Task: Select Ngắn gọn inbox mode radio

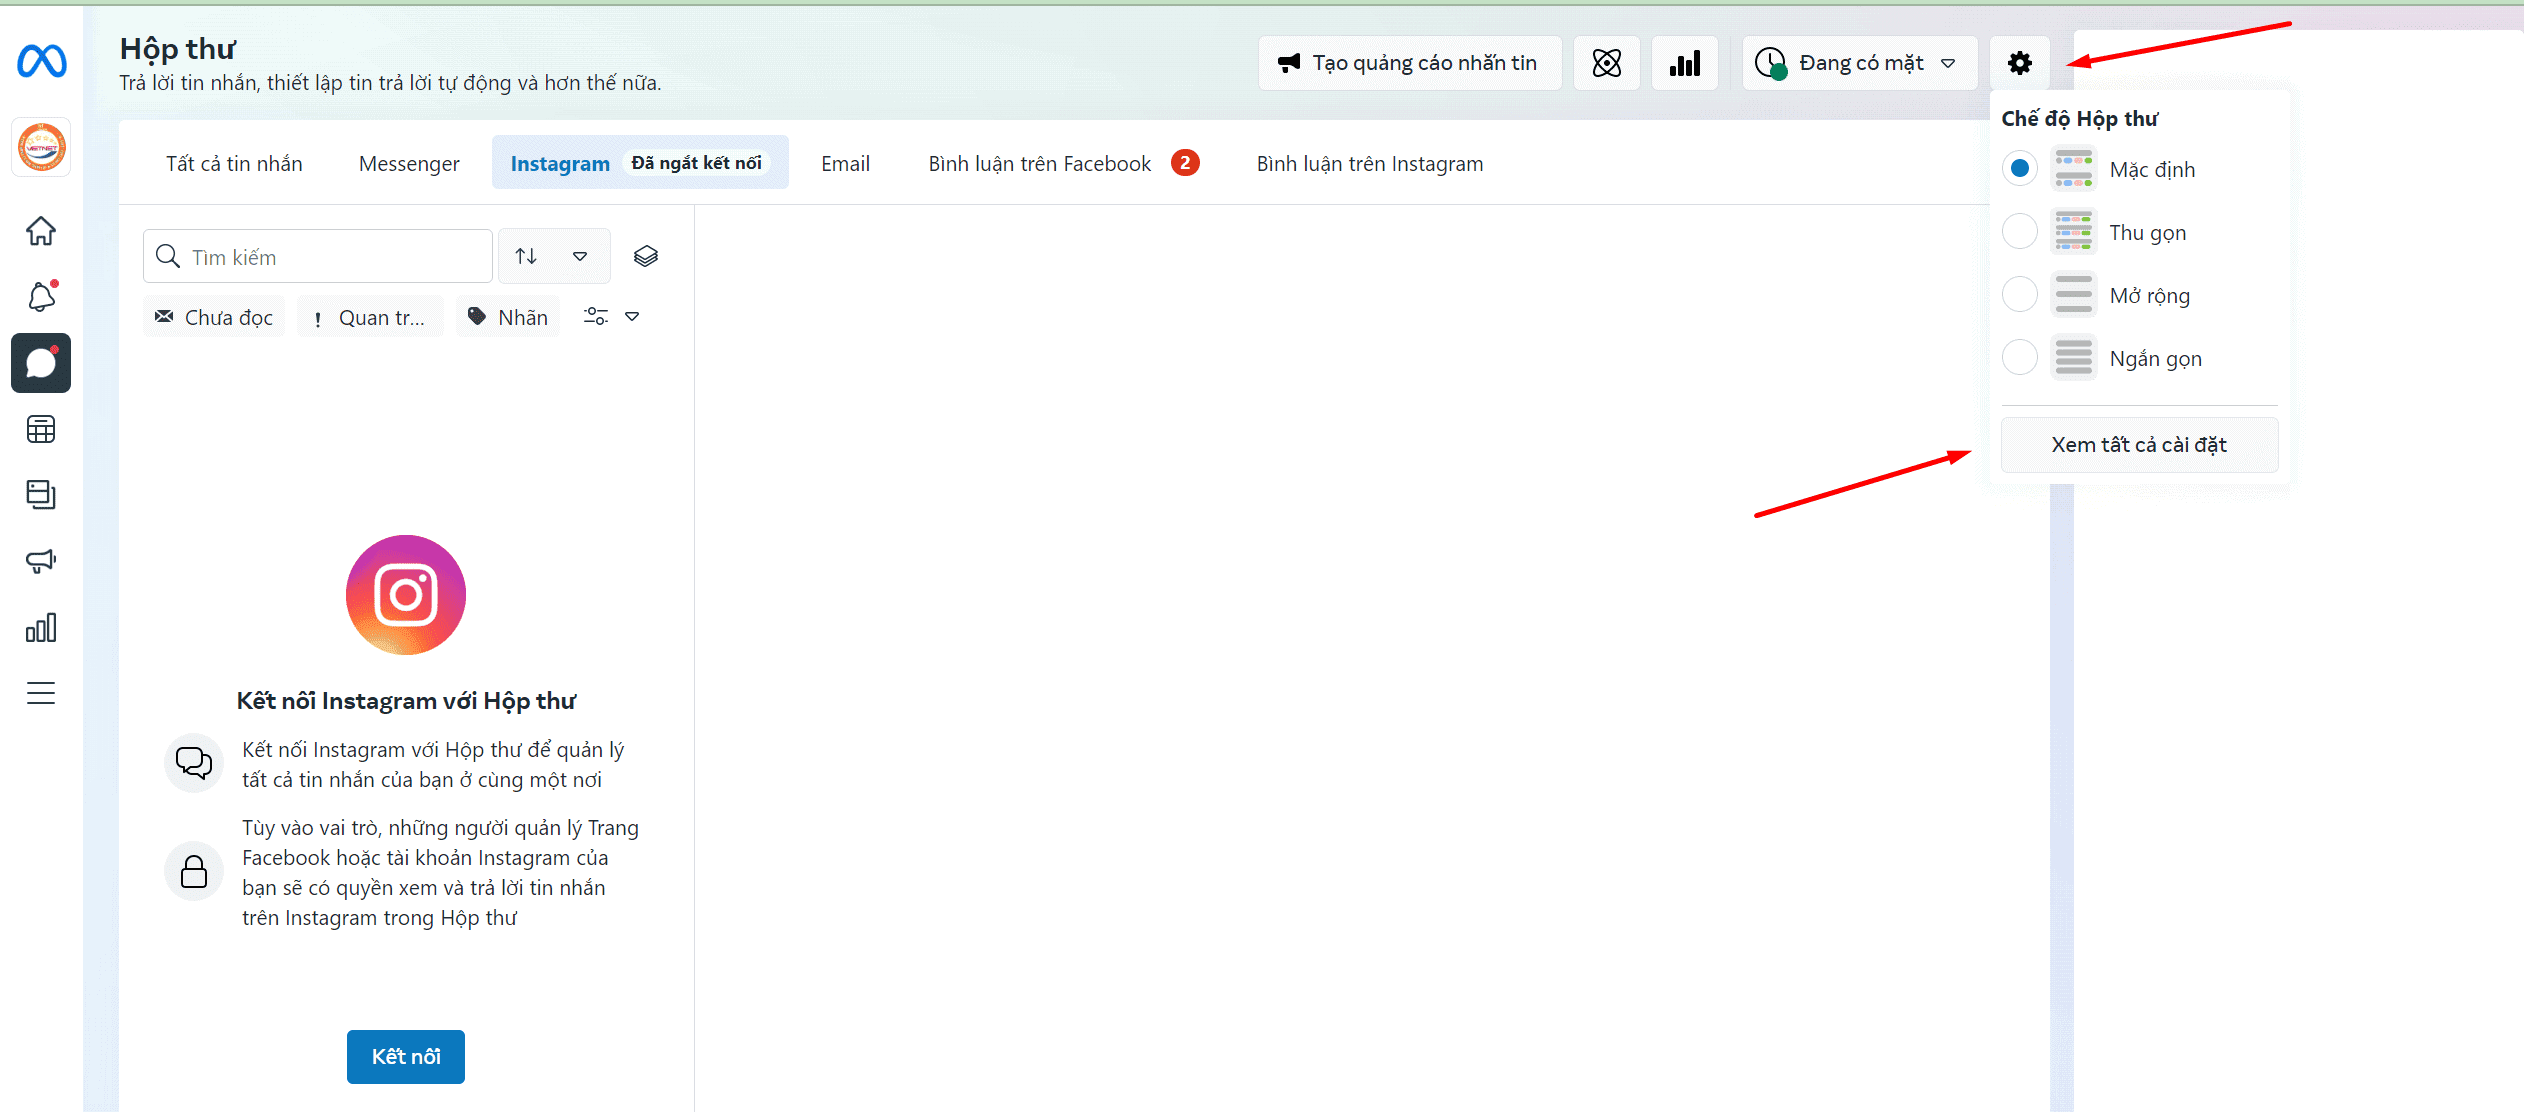Action: coord(2020,358)
